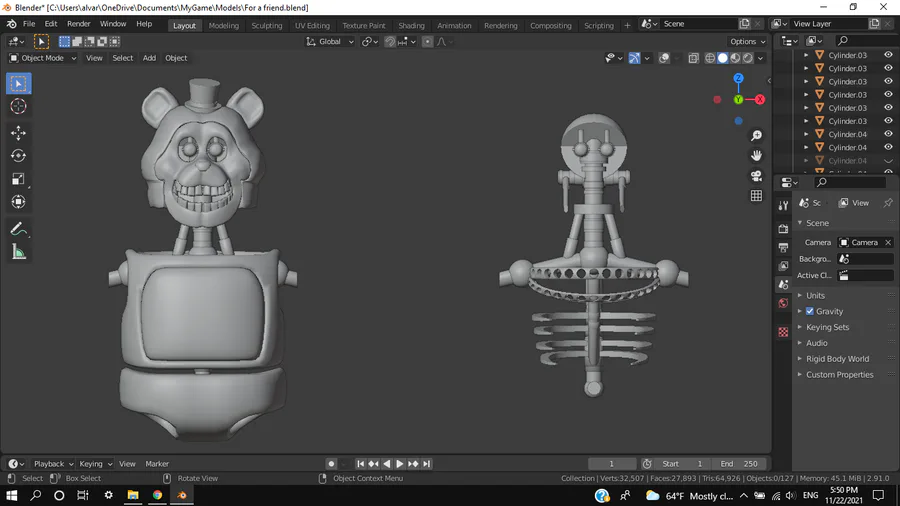Open the Keying dropdown in timeline
The width and height of the screenshot is (900, 506).
coord(95,464)
